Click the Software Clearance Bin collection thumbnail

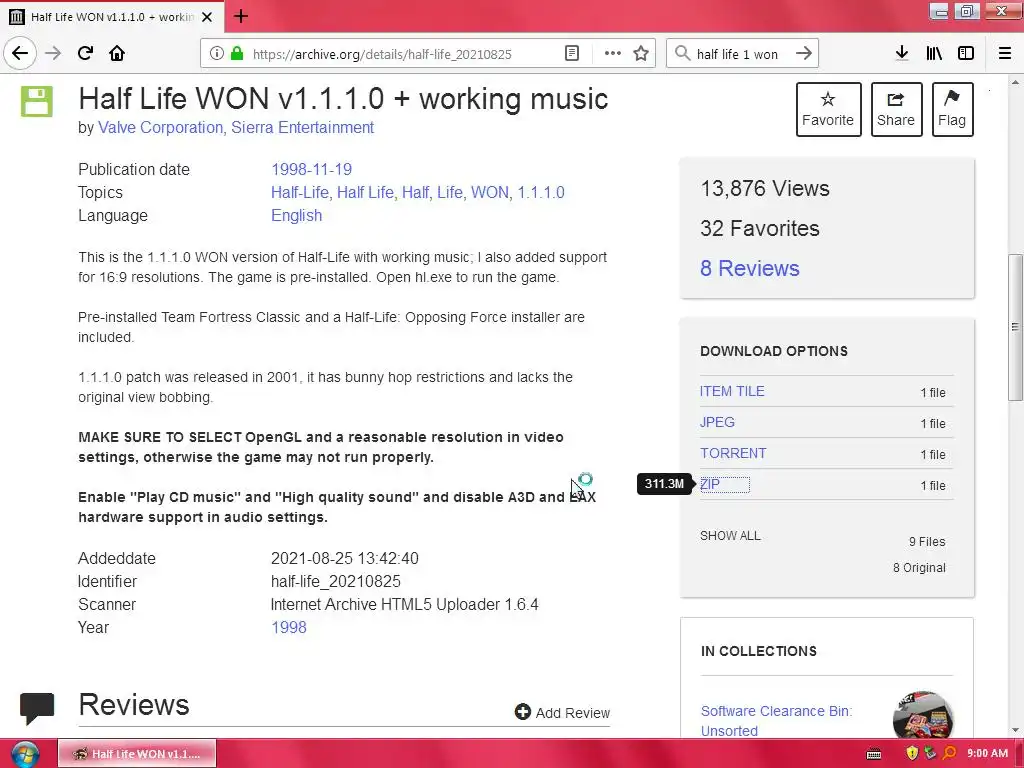tap(922, 715)
